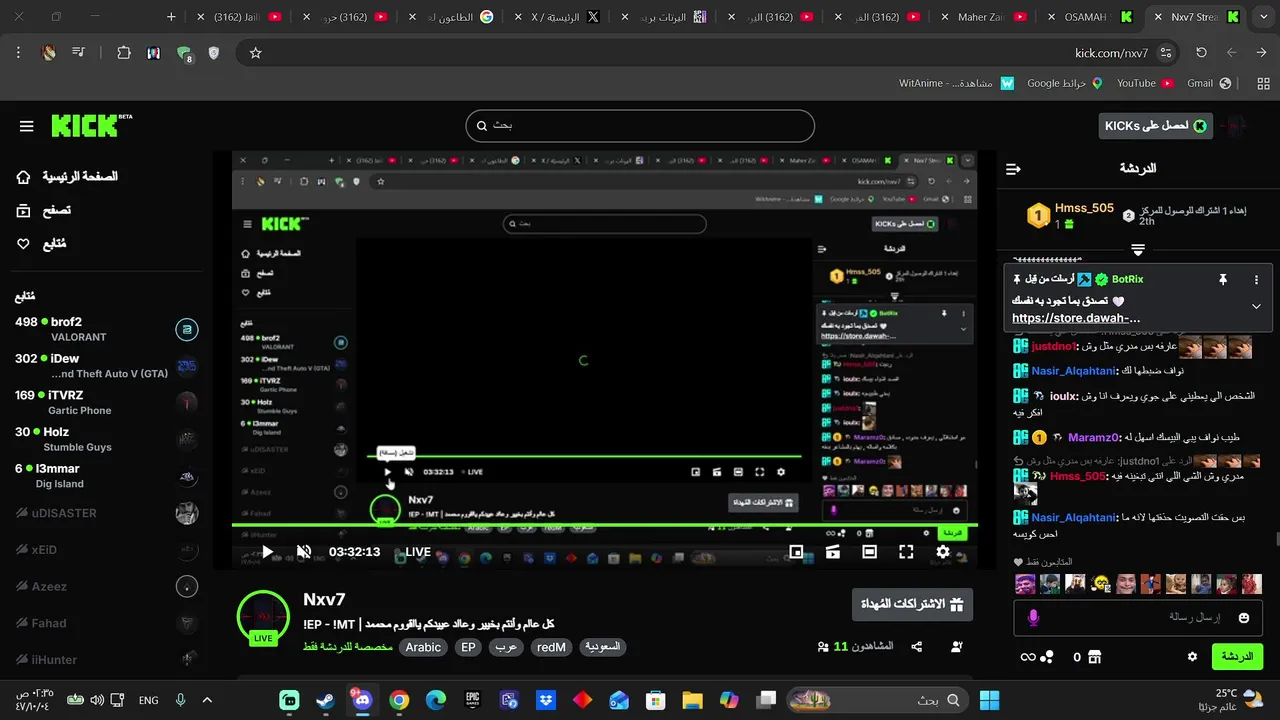Select the Arabic tag

[x=423, y=647]
